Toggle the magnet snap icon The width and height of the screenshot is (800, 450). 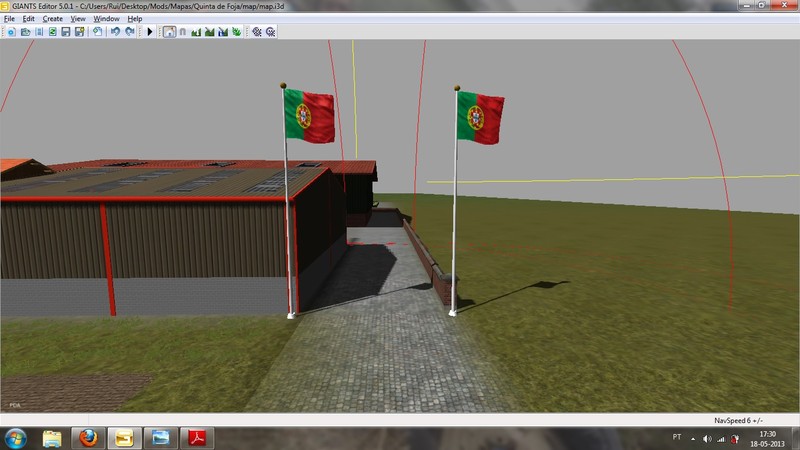183,32
